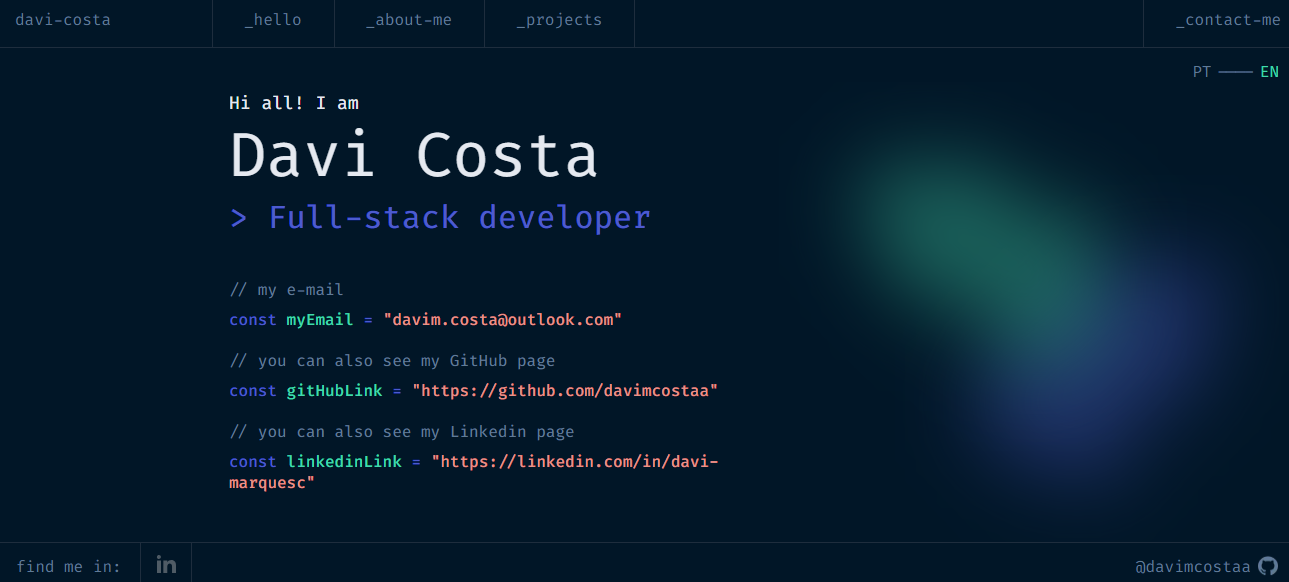Click the davim.costa@outlook.com email string
Viewport: 1289px width, 582px height.
click(503, 320)
